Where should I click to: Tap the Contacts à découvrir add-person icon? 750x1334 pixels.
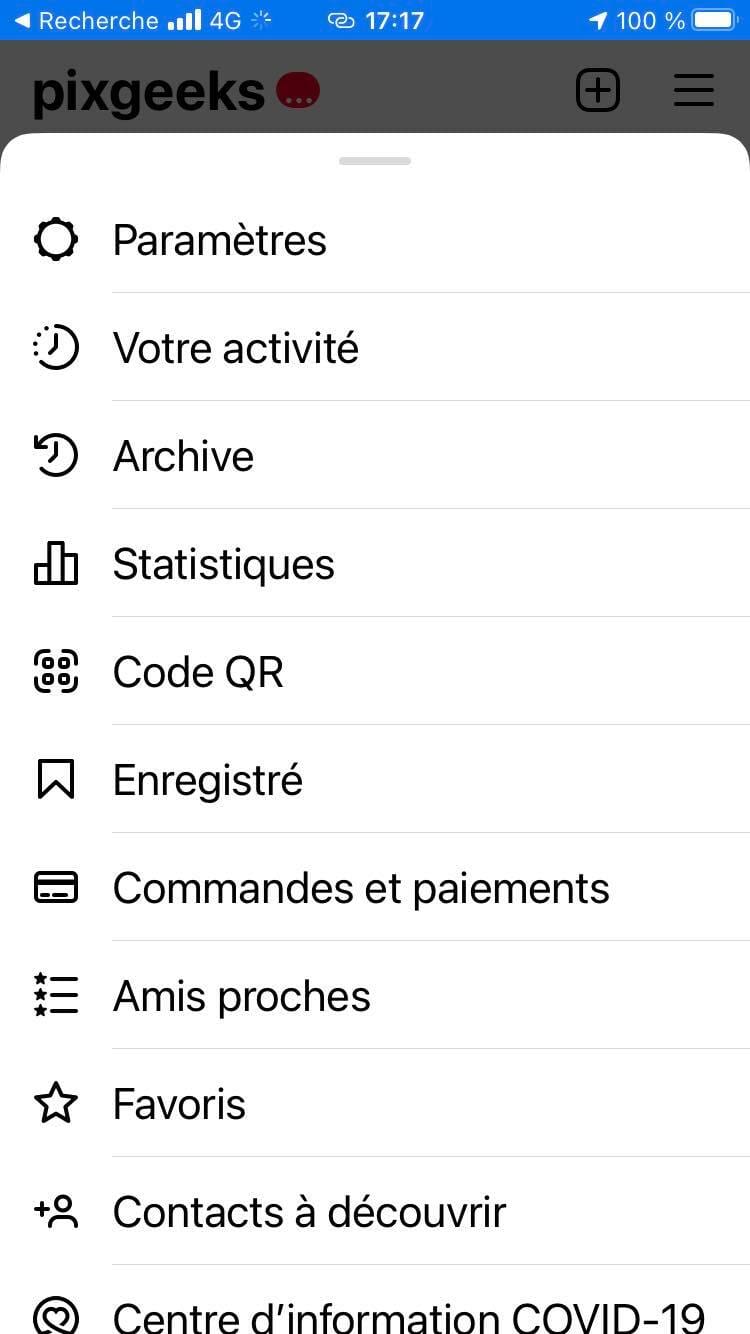coord(56,1212)
